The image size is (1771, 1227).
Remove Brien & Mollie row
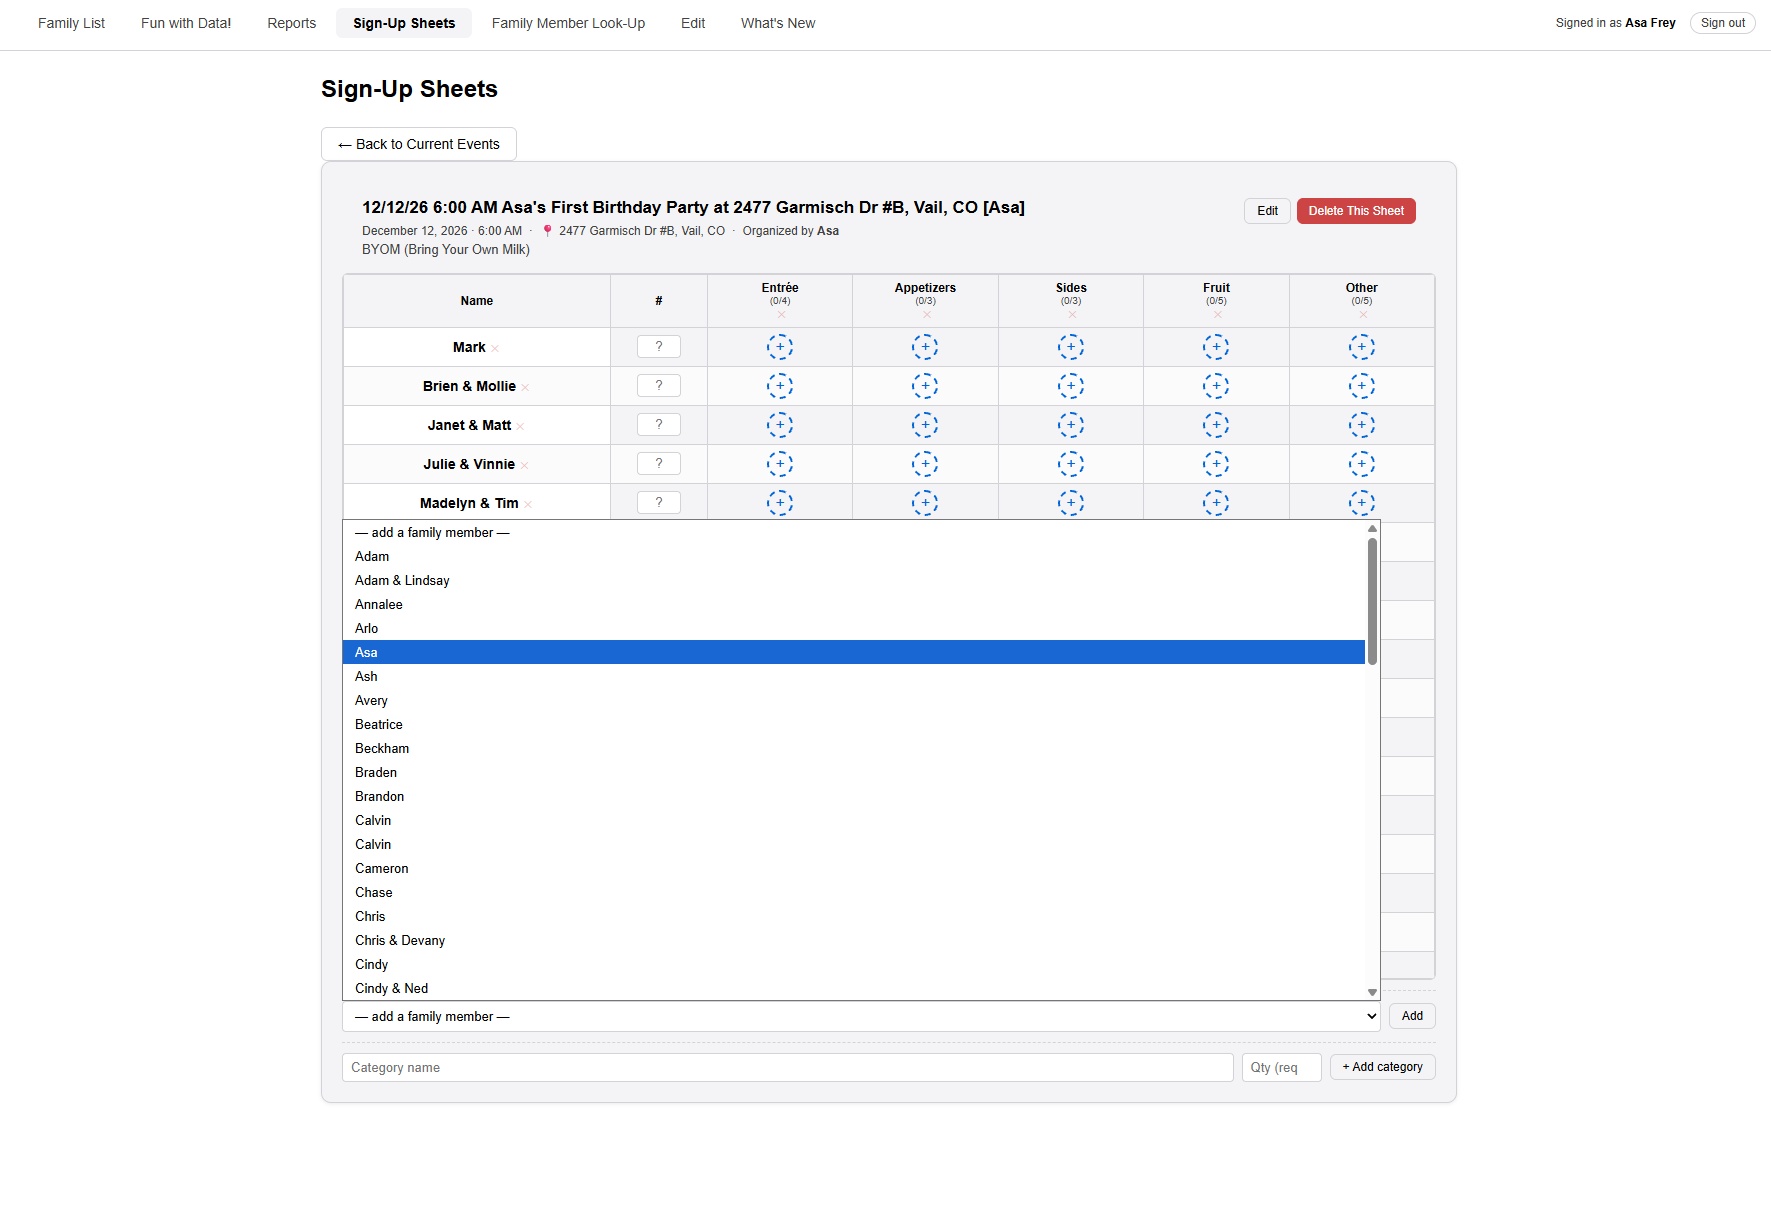point(525,388)
